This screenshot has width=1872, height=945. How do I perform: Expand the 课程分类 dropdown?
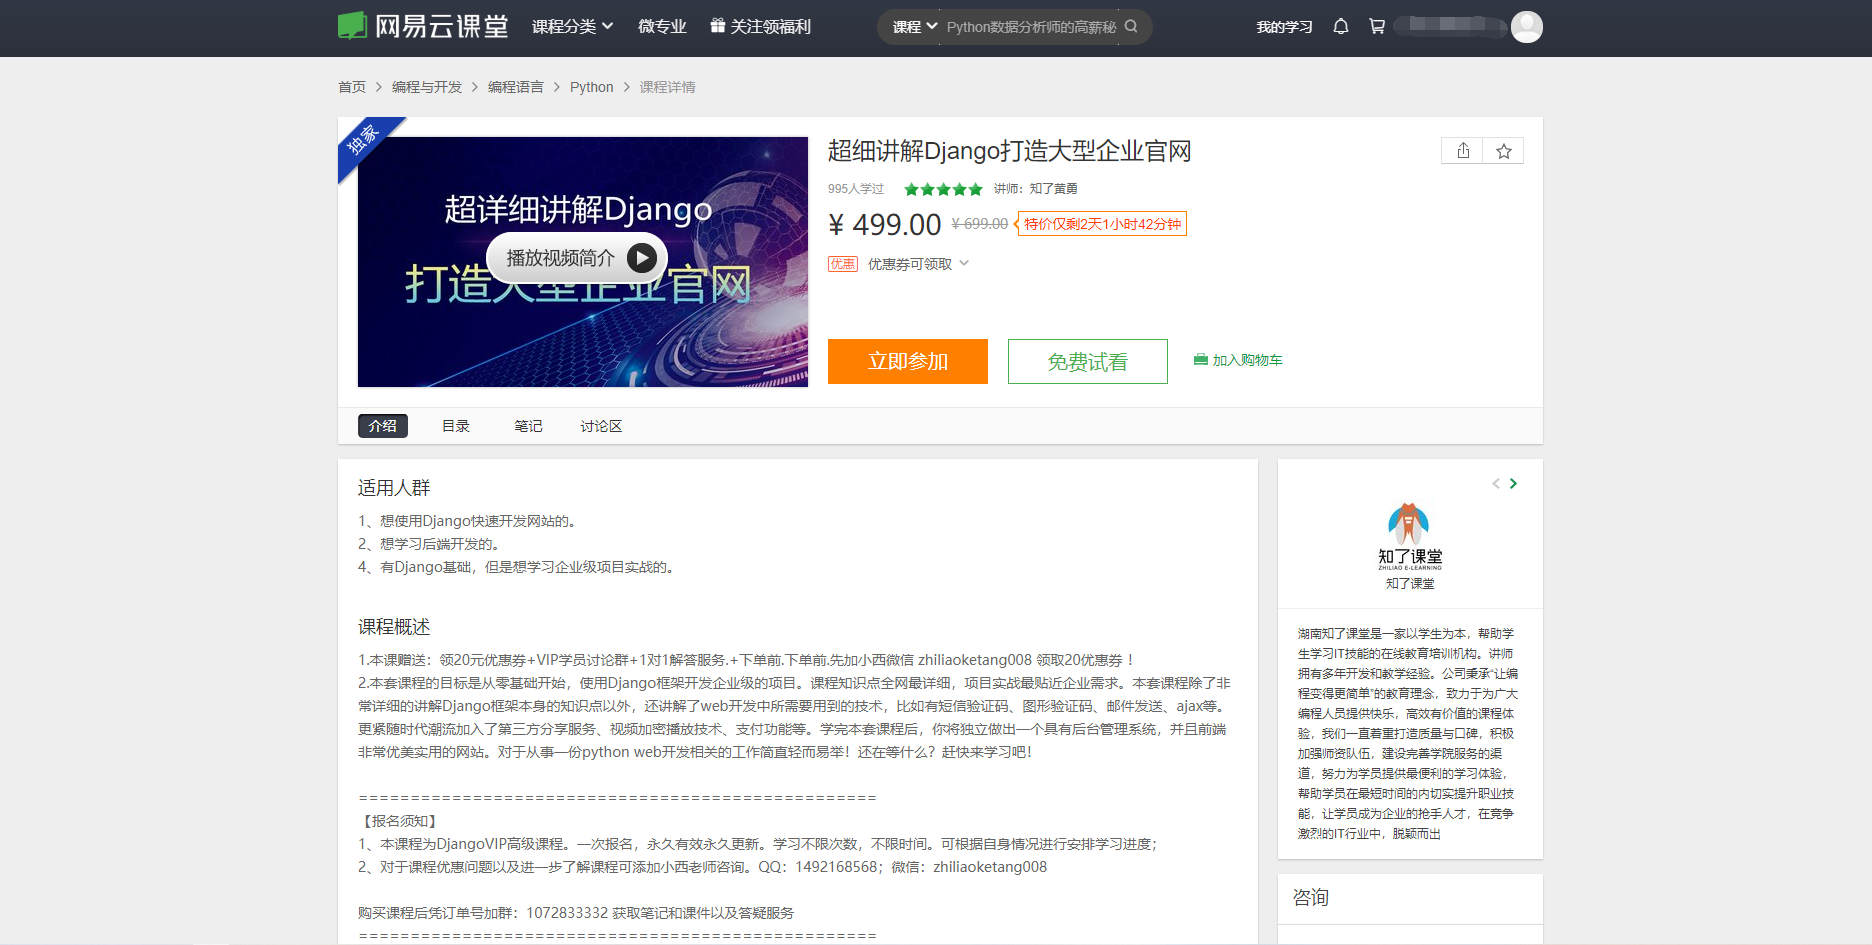pyautogui.click(x=572, y=27)
